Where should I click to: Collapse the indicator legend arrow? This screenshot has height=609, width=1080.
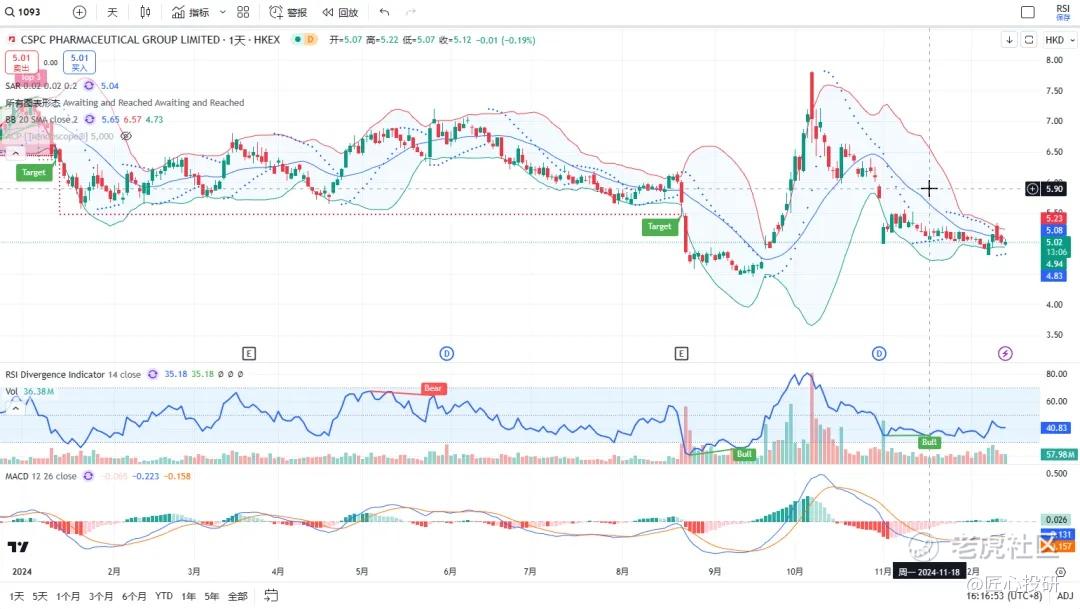15,153
